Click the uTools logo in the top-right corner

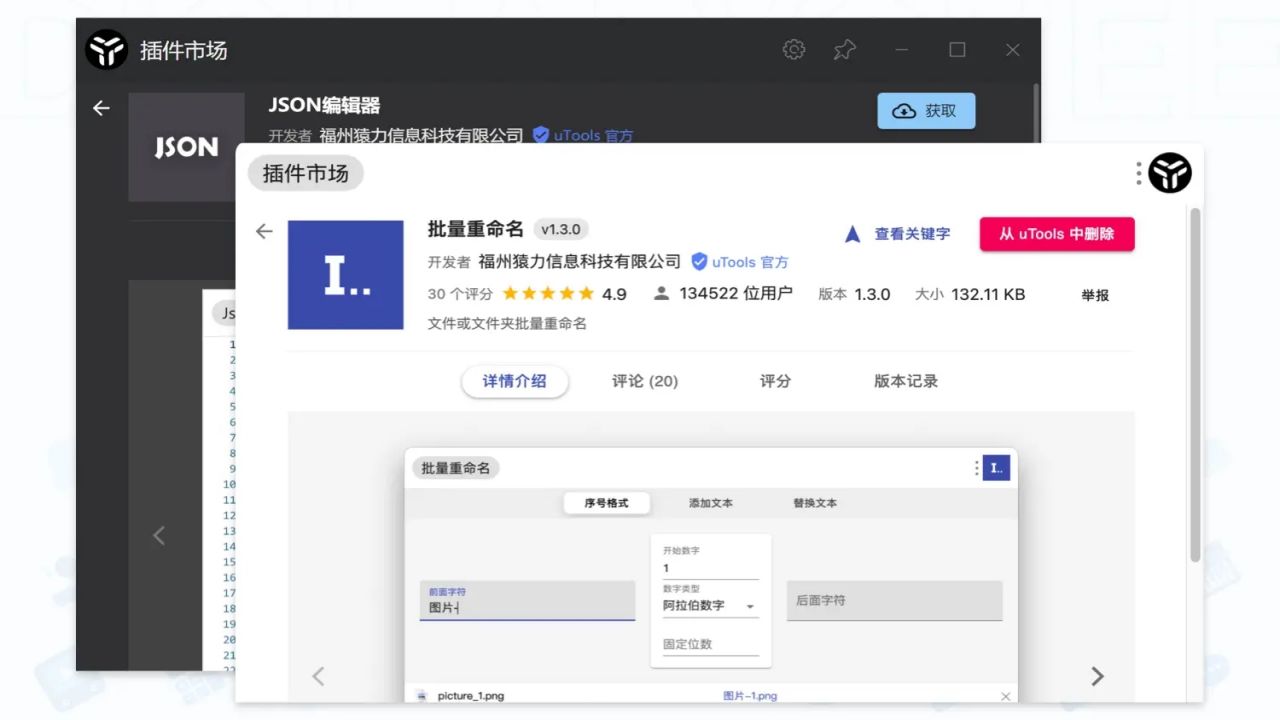(x=1170, y=173)
